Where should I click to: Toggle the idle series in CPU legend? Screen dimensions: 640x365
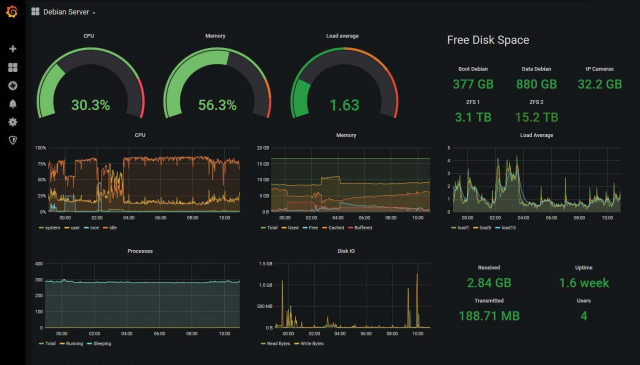[x=110, y=228]
